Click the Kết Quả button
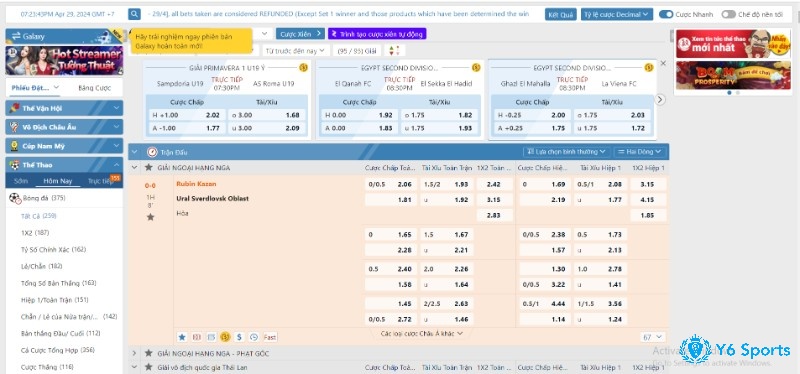The image size is (800, 374). click(x=561, y=14)
